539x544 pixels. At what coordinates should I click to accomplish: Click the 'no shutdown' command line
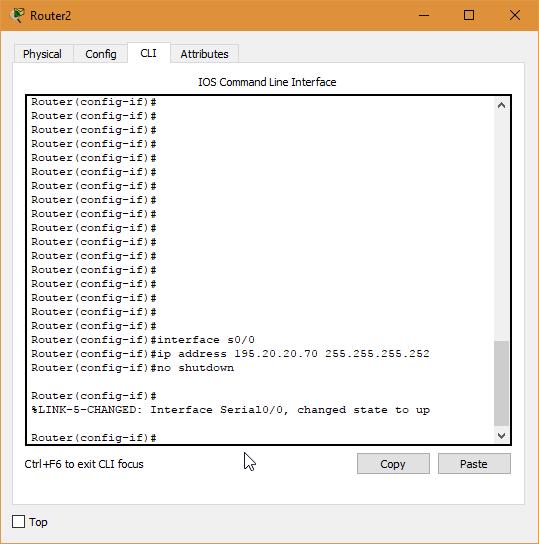pyautogui.click(x=132, y=368)
